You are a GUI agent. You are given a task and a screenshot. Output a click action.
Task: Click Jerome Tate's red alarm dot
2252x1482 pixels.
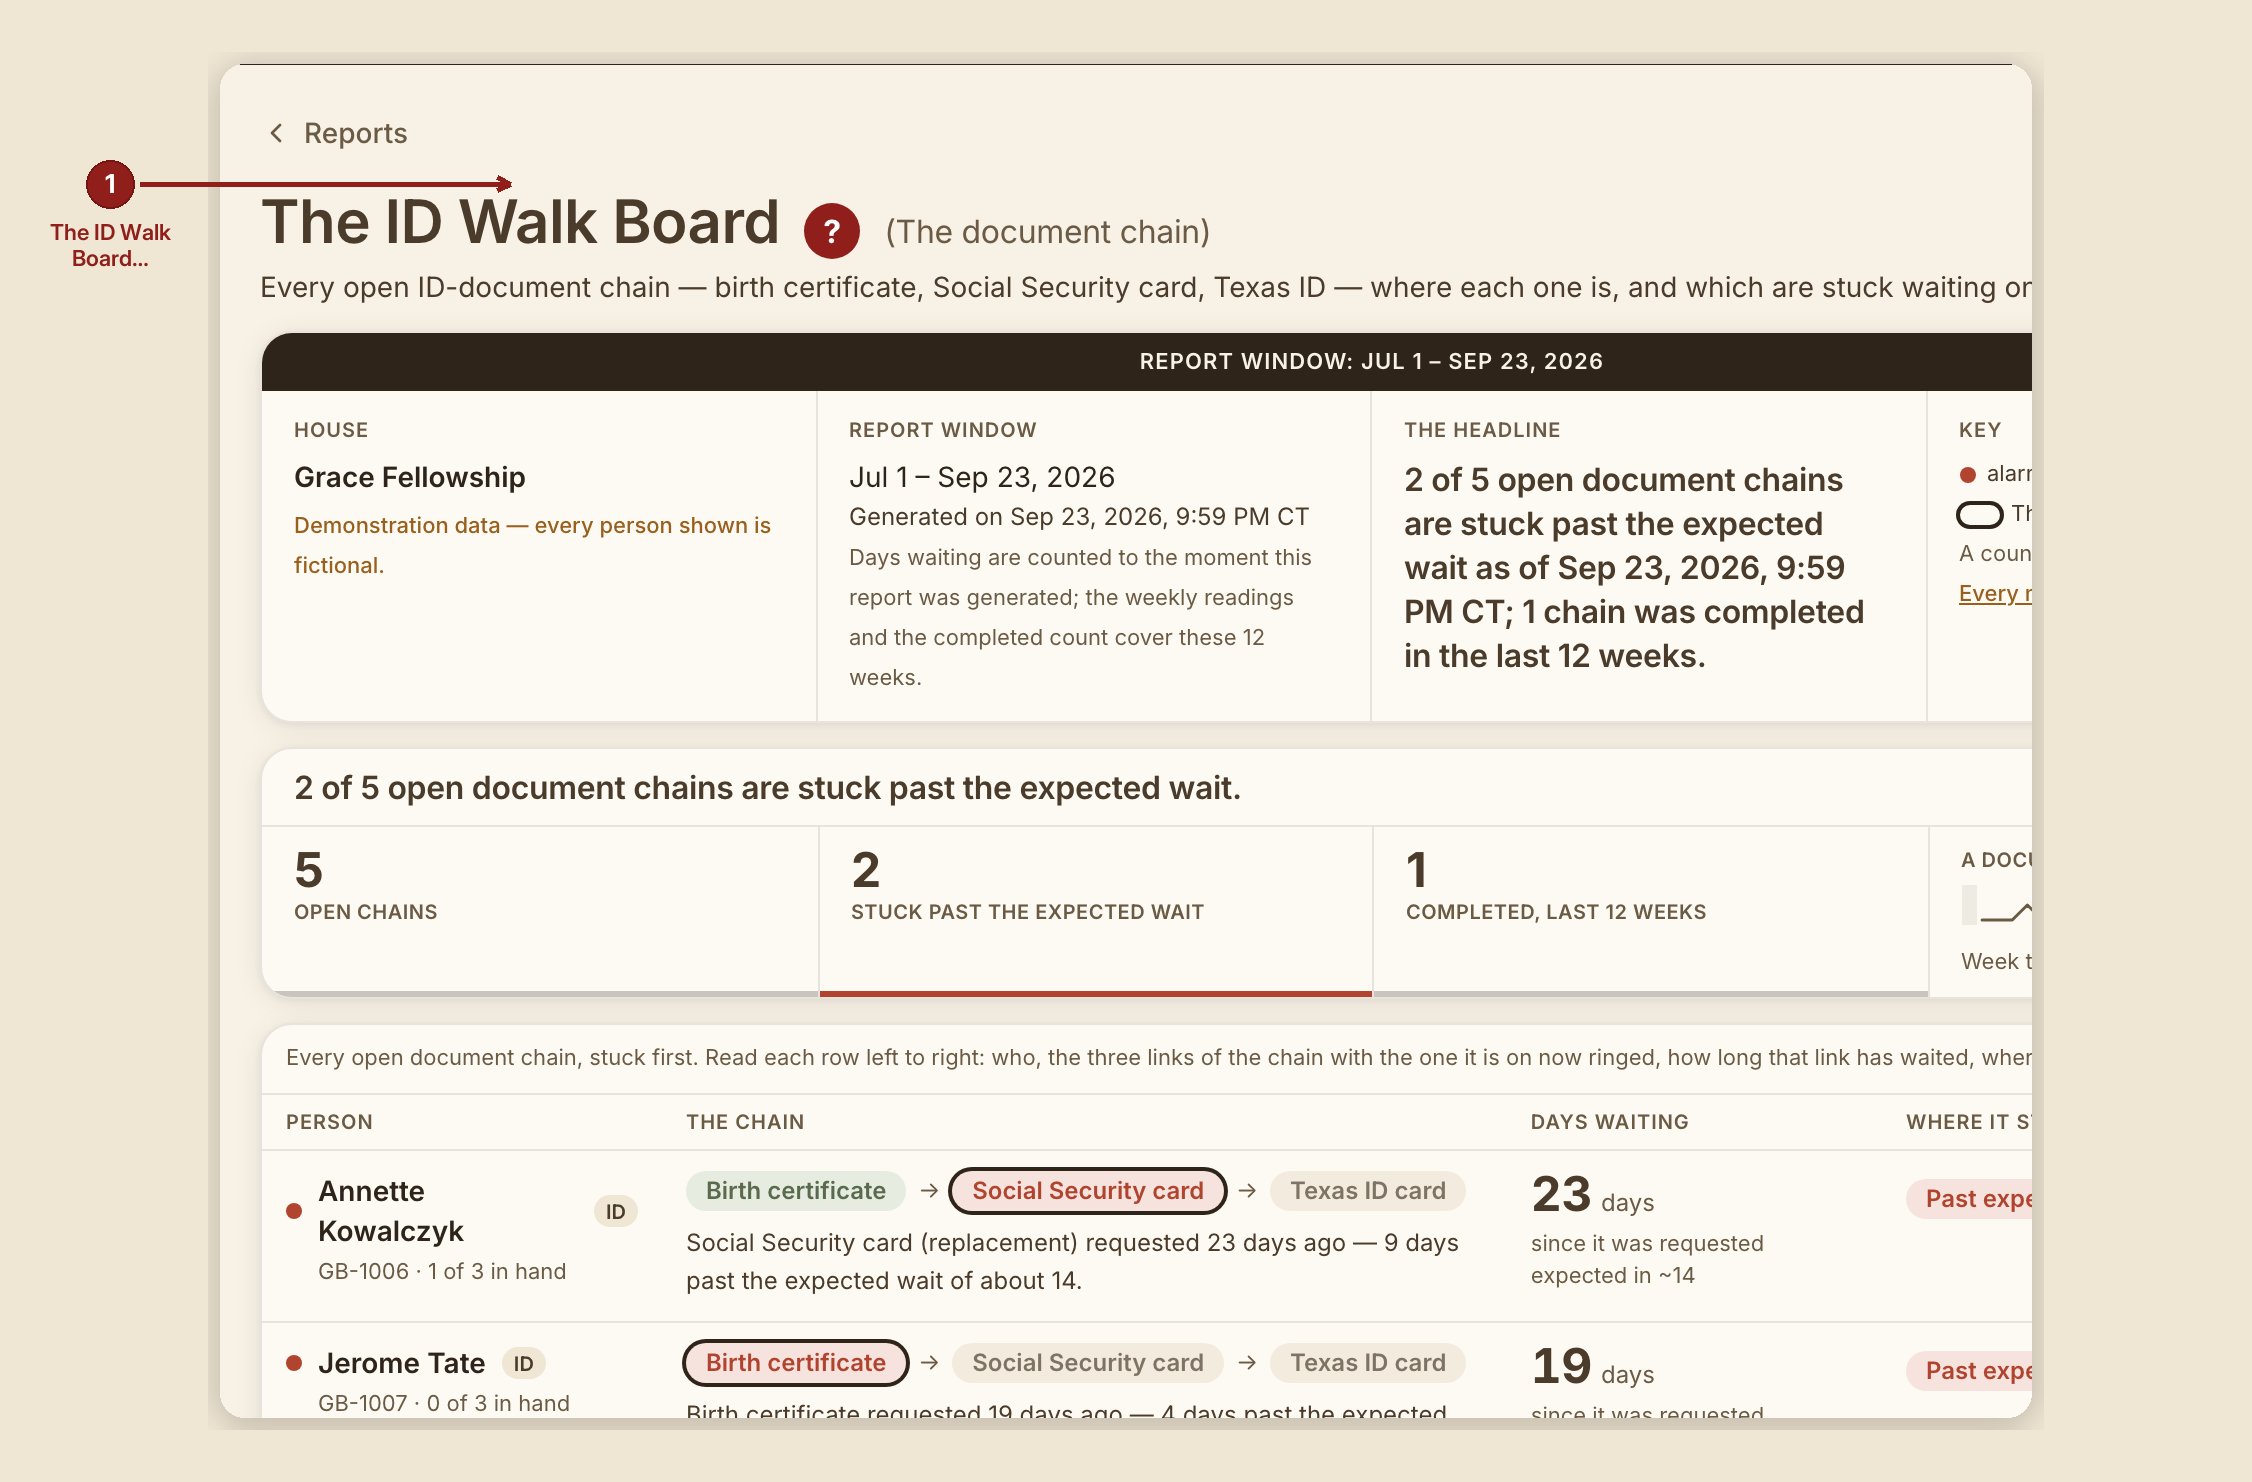(x=294, y=1363)
